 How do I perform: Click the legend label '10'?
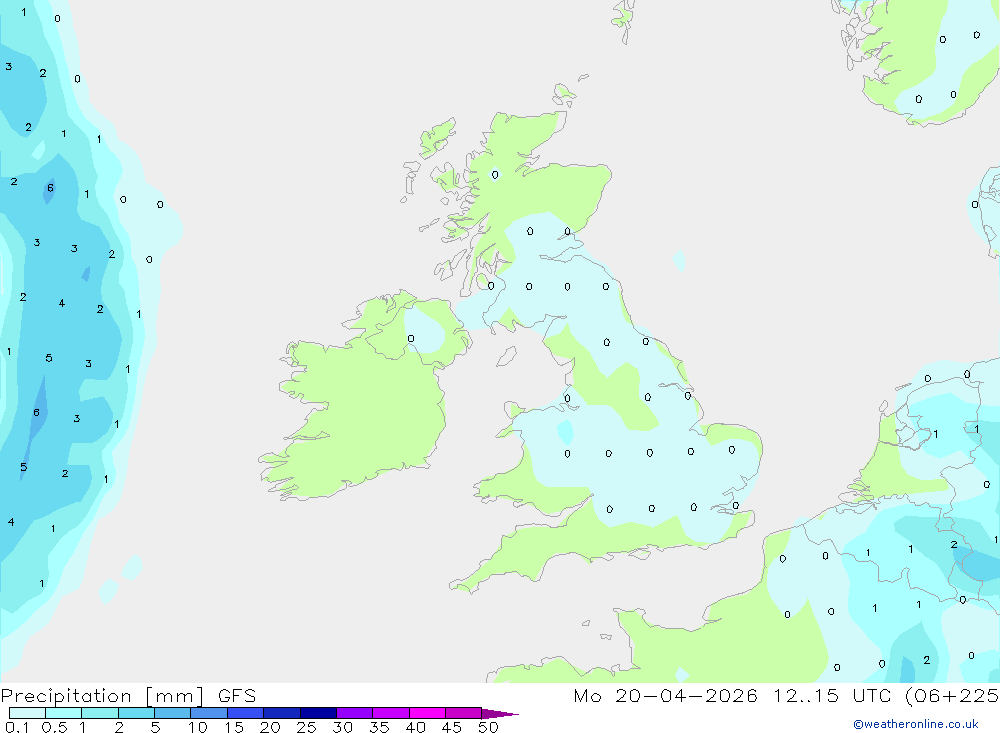[x=198, y=727]
